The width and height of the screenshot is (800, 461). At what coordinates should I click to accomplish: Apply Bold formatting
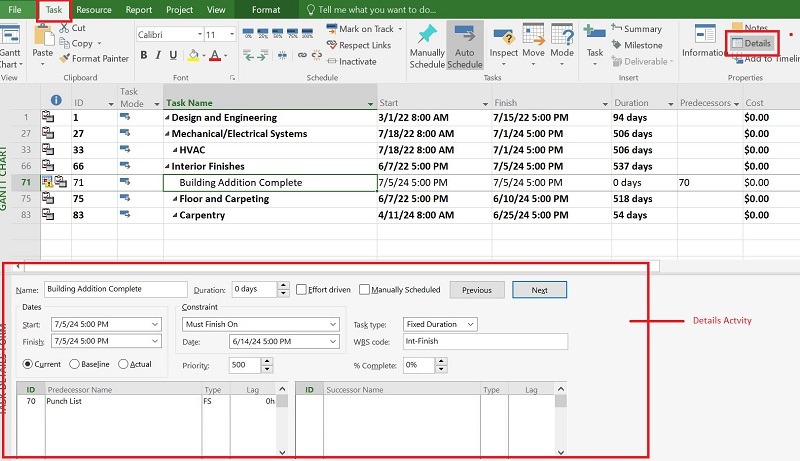point(144,55)
